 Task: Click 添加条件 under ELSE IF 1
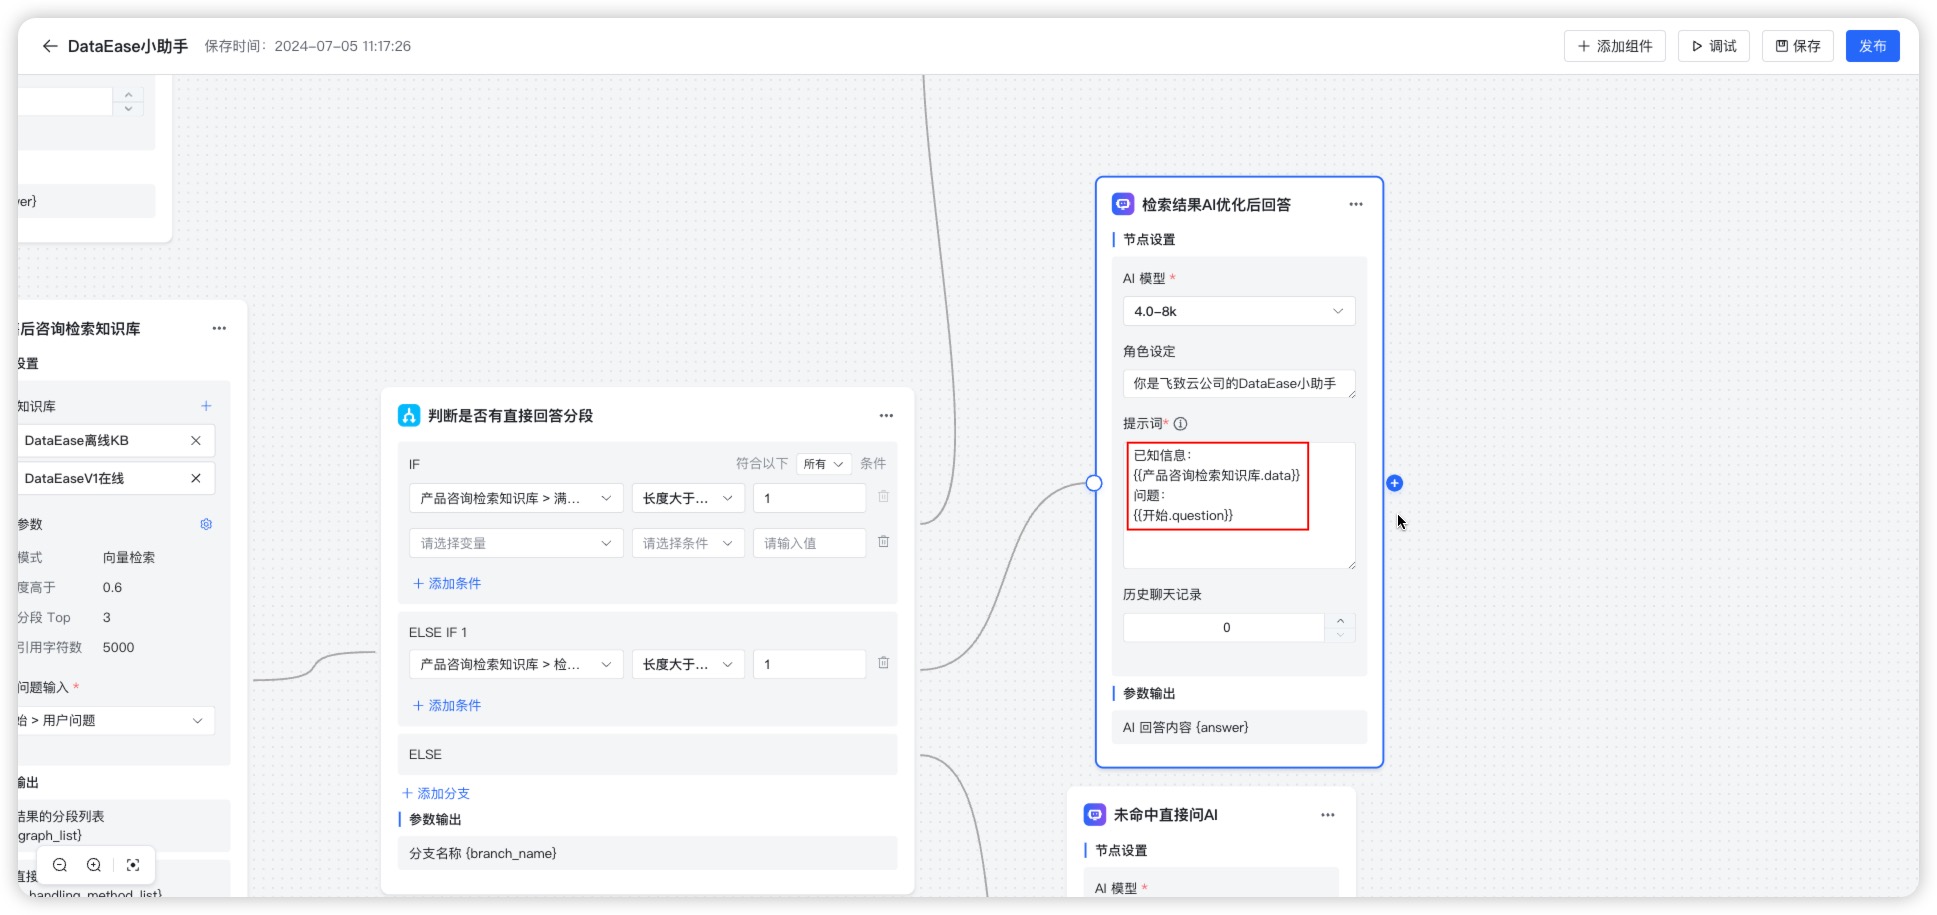(447, 705)
